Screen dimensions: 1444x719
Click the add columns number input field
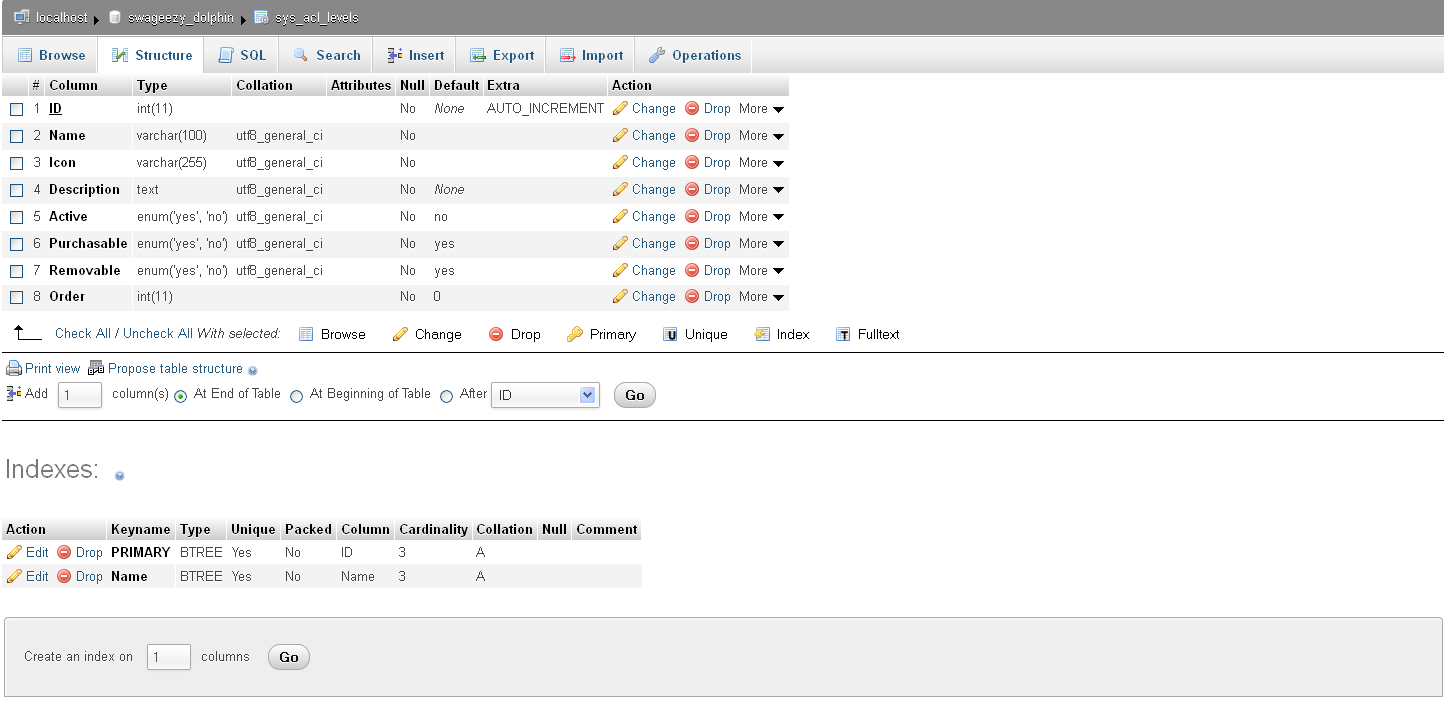click(79, 395)
